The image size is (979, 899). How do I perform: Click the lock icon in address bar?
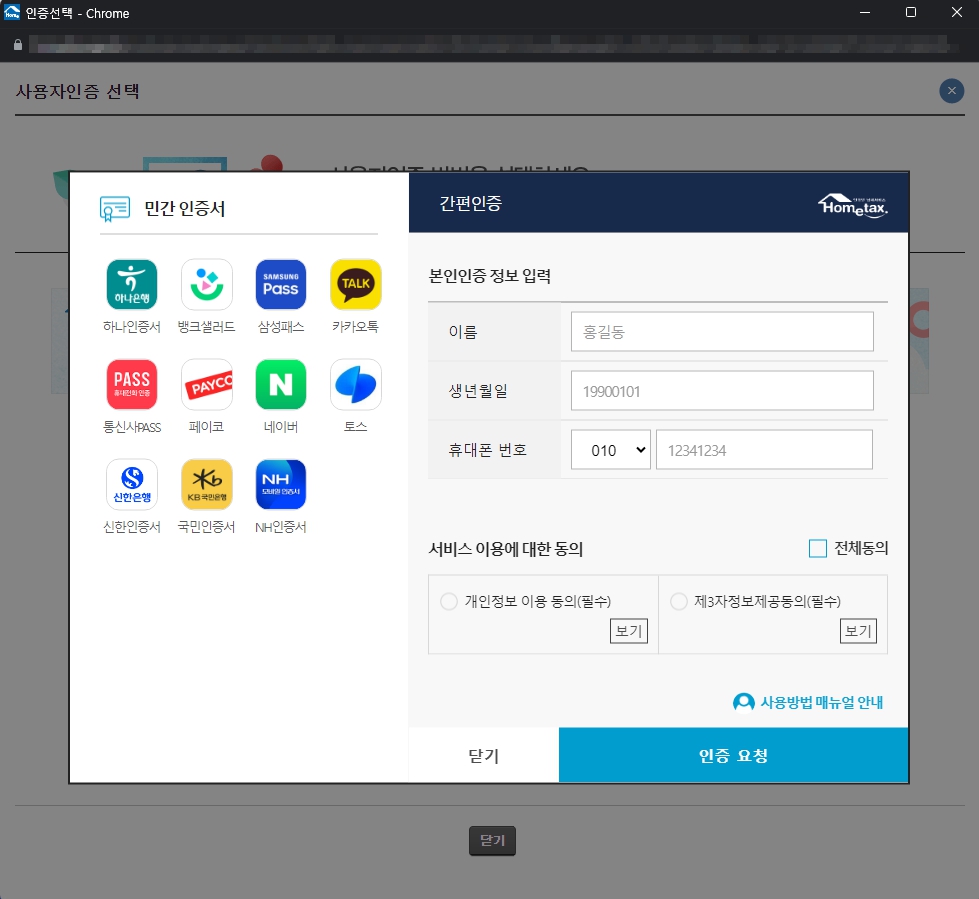coord(18,45)
